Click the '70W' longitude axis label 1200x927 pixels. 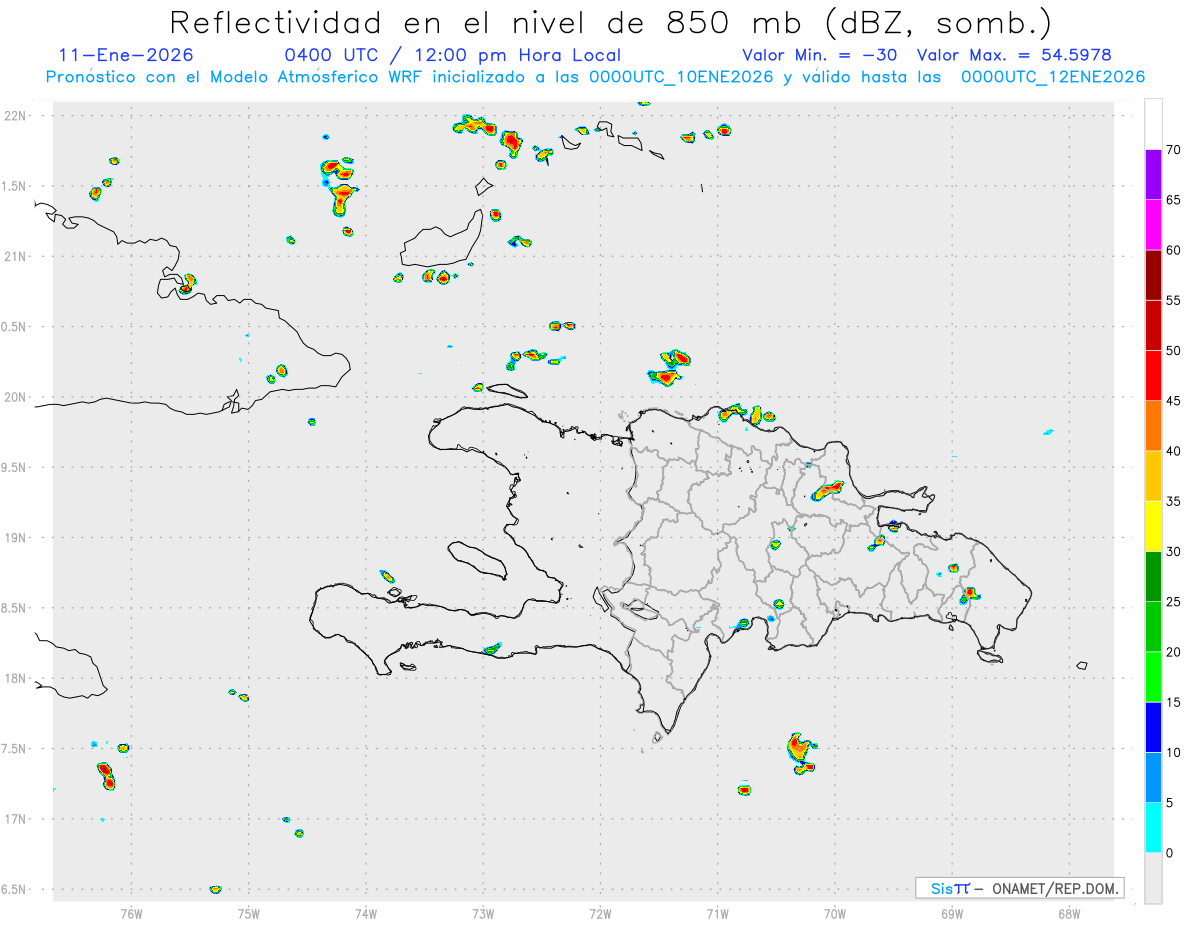click(x=835, y=913)
